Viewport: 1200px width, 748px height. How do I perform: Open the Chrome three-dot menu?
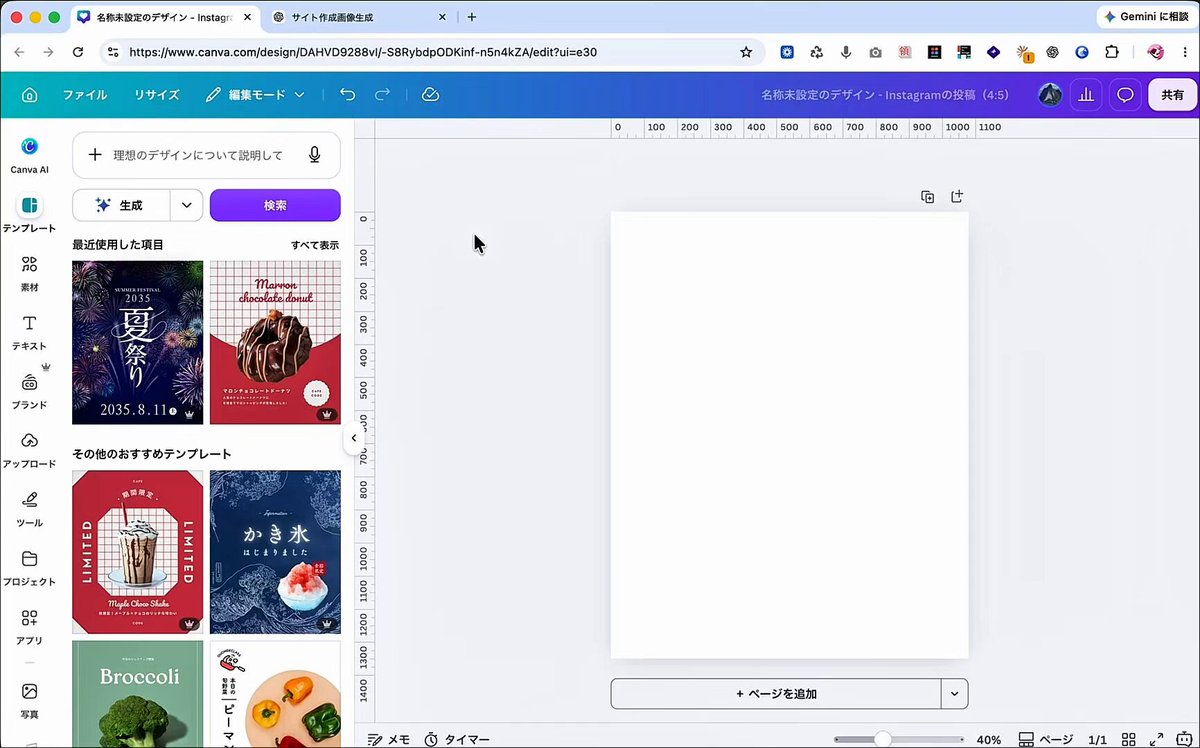pyautogui.click(x=1185, y=52)
